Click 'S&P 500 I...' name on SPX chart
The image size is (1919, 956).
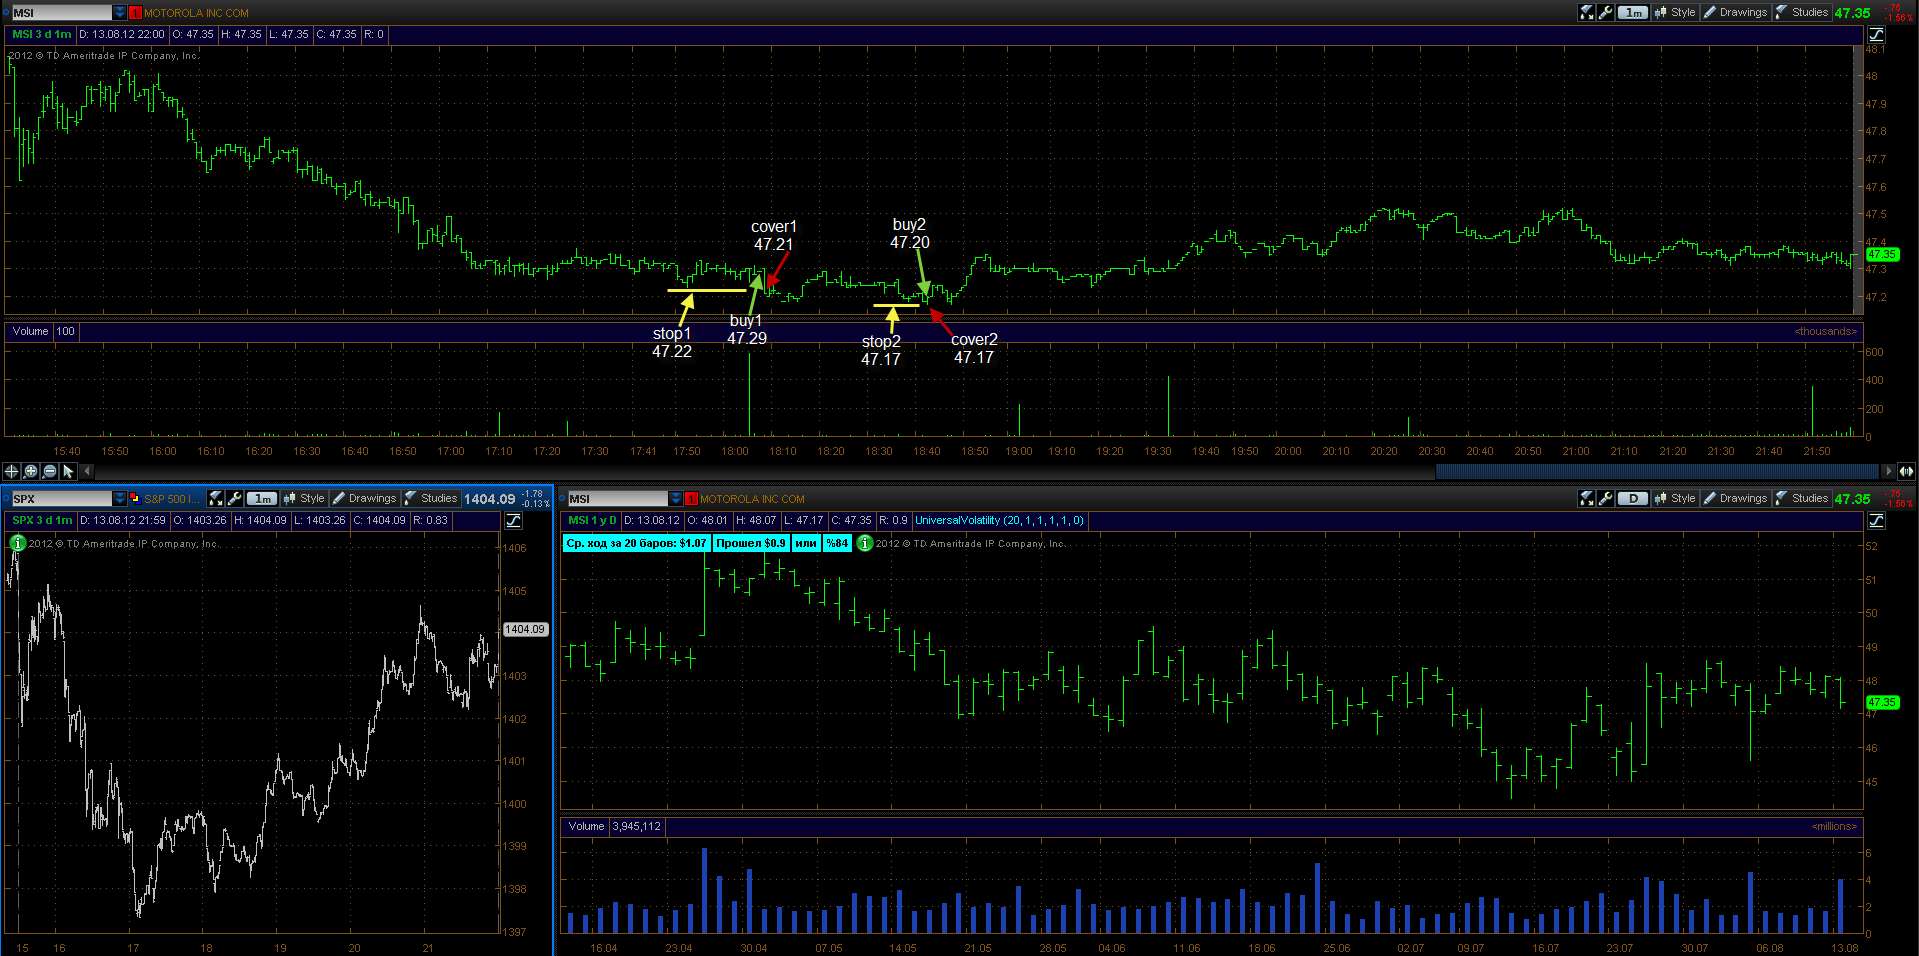[171, 498]
